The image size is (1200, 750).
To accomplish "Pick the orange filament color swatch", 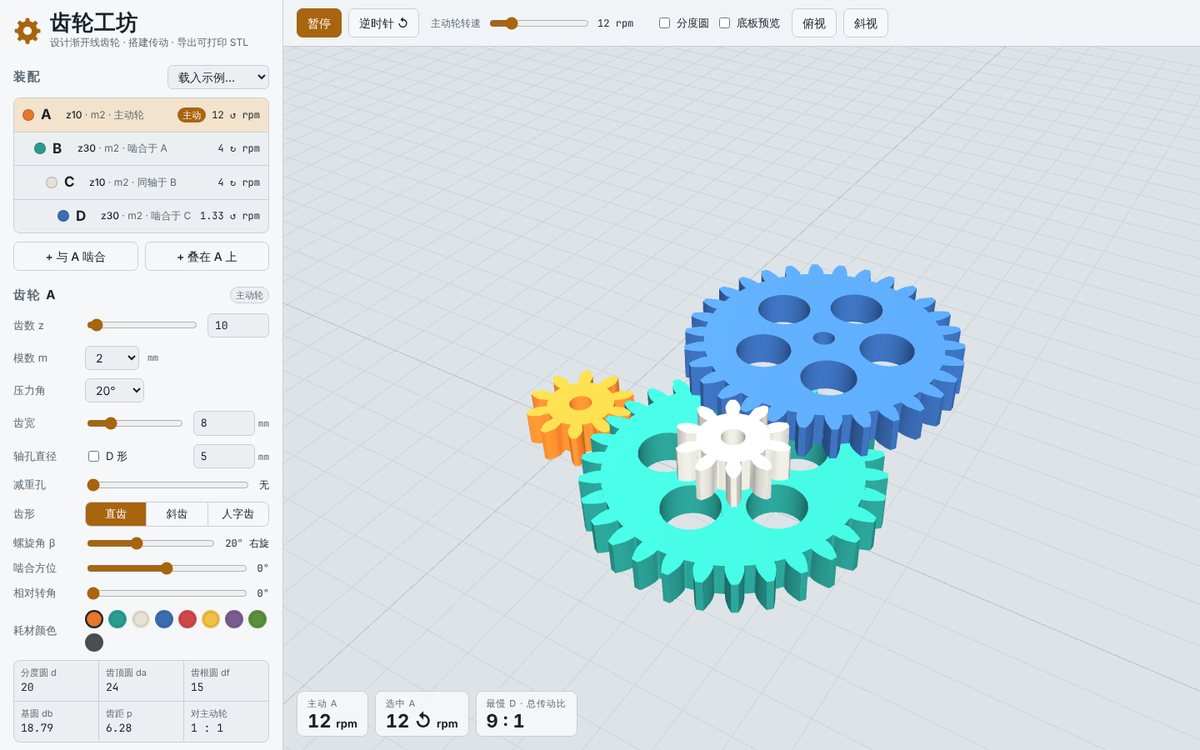I will pyautogui.click(x=94, y=619).
